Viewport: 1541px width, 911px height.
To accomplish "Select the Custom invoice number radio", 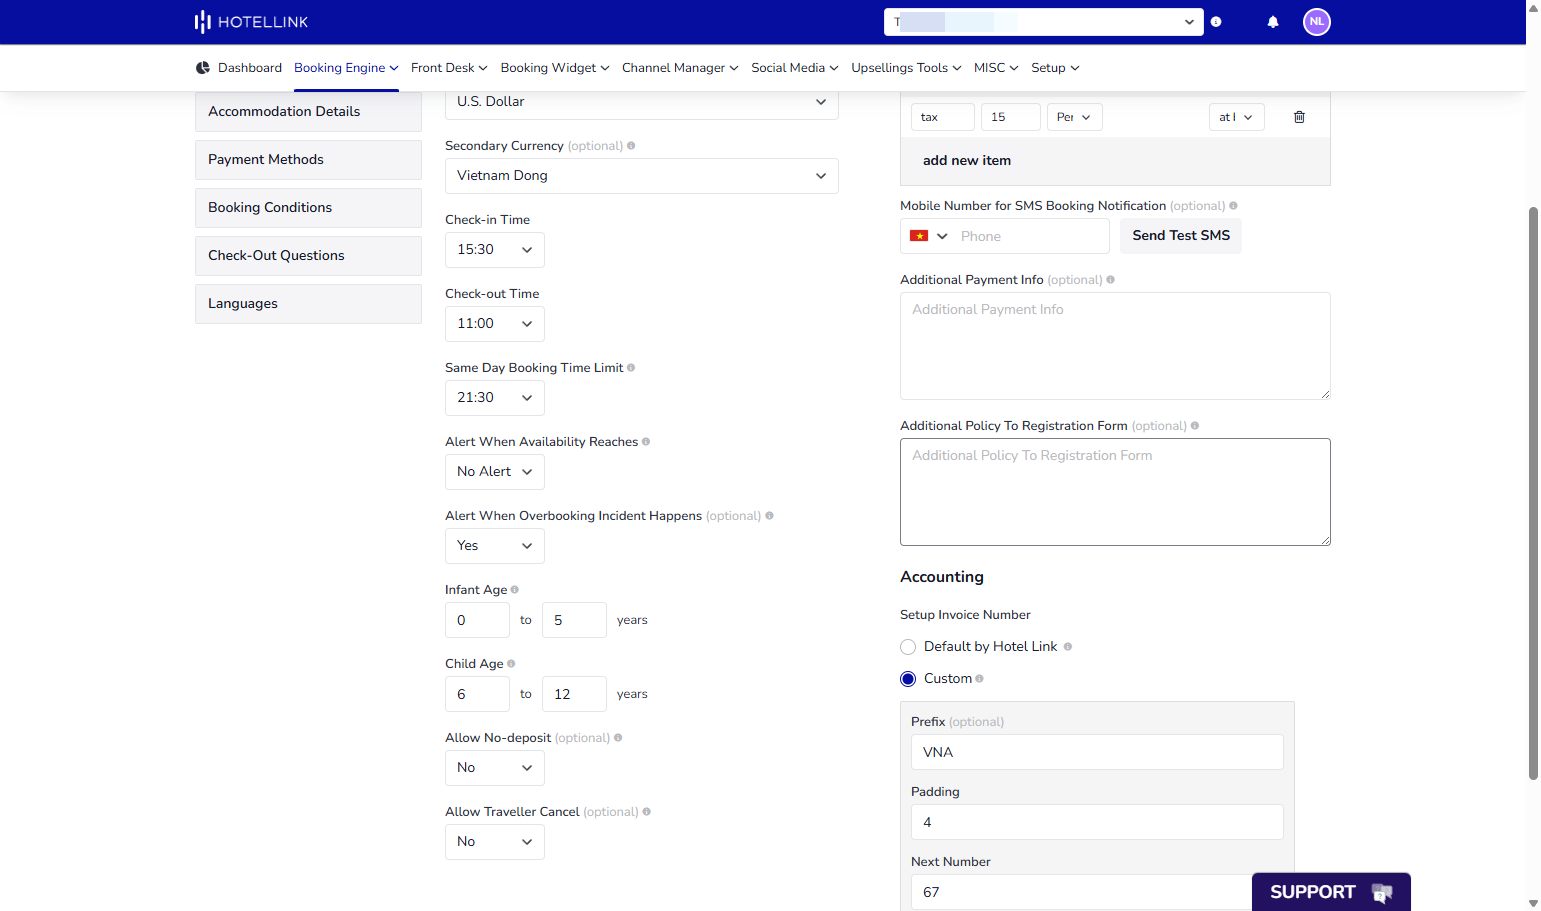I will pyautogui.click(x=908, y=679).
